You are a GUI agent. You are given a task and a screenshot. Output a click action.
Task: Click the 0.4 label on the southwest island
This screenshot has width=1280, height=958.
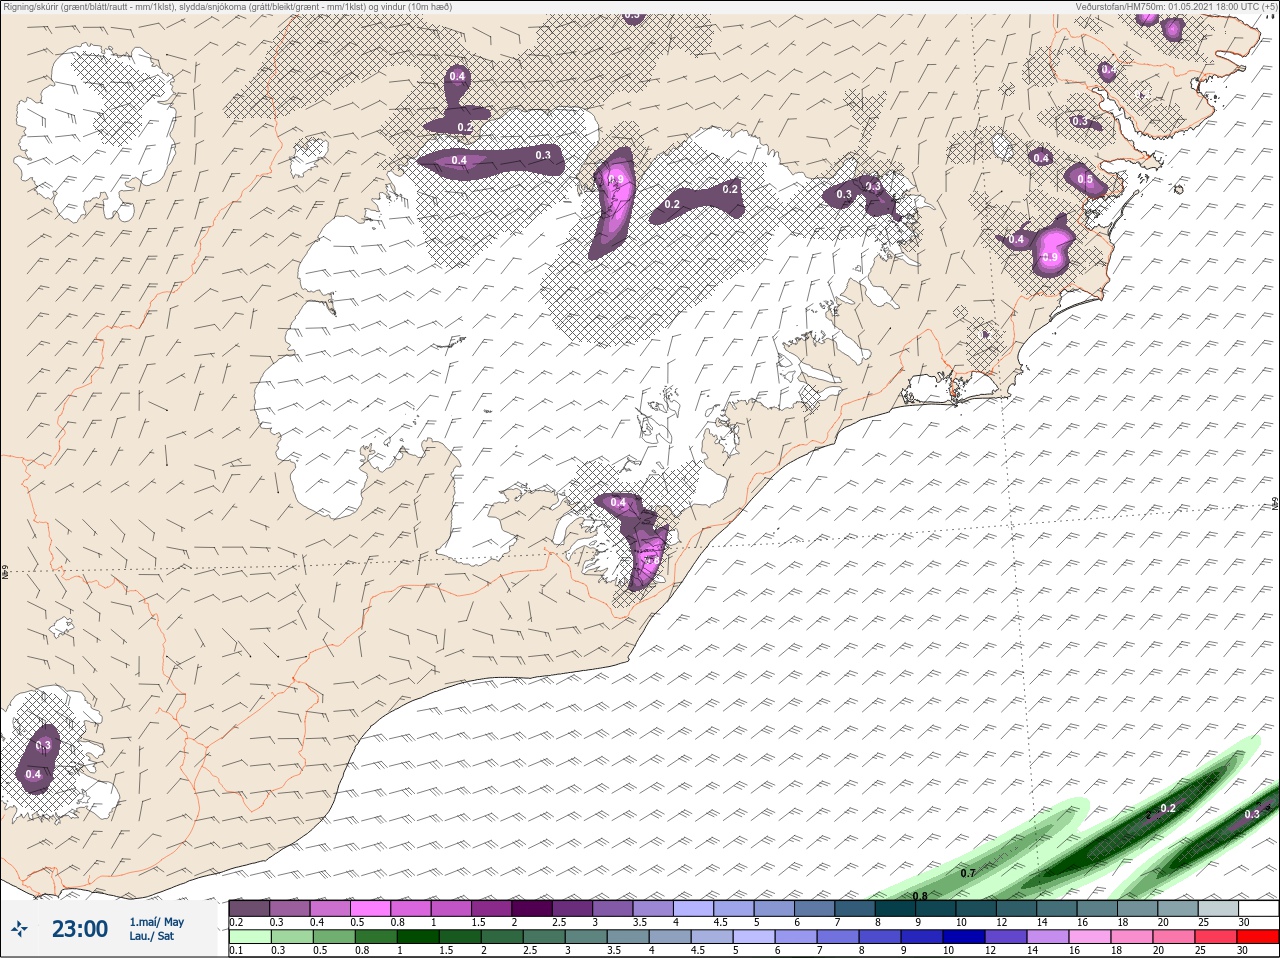[x=33, y=774]
